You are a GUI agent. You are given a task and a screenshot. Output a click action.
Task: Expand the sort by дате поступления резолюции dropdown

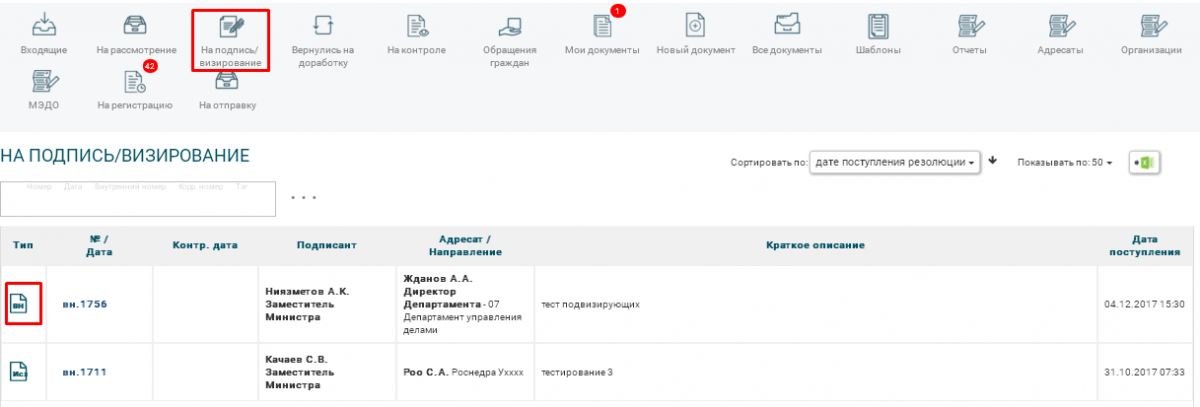(x=894, y=162)
